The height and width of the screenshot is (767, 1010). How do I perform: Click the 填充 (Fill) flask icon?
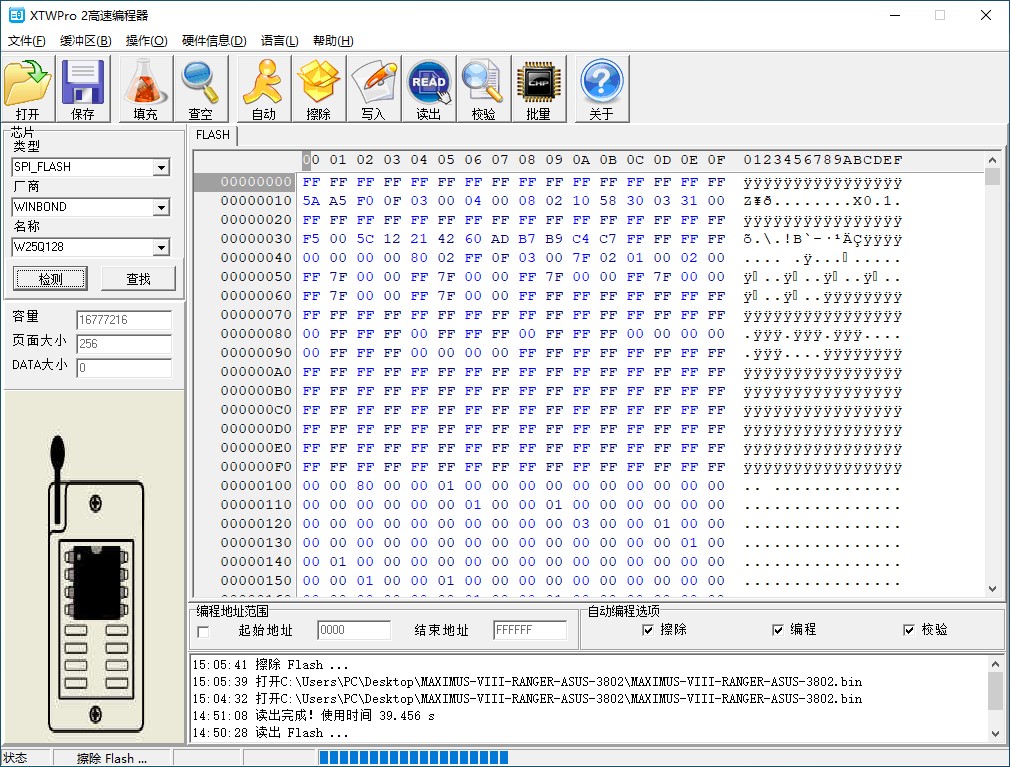(145, 84)
